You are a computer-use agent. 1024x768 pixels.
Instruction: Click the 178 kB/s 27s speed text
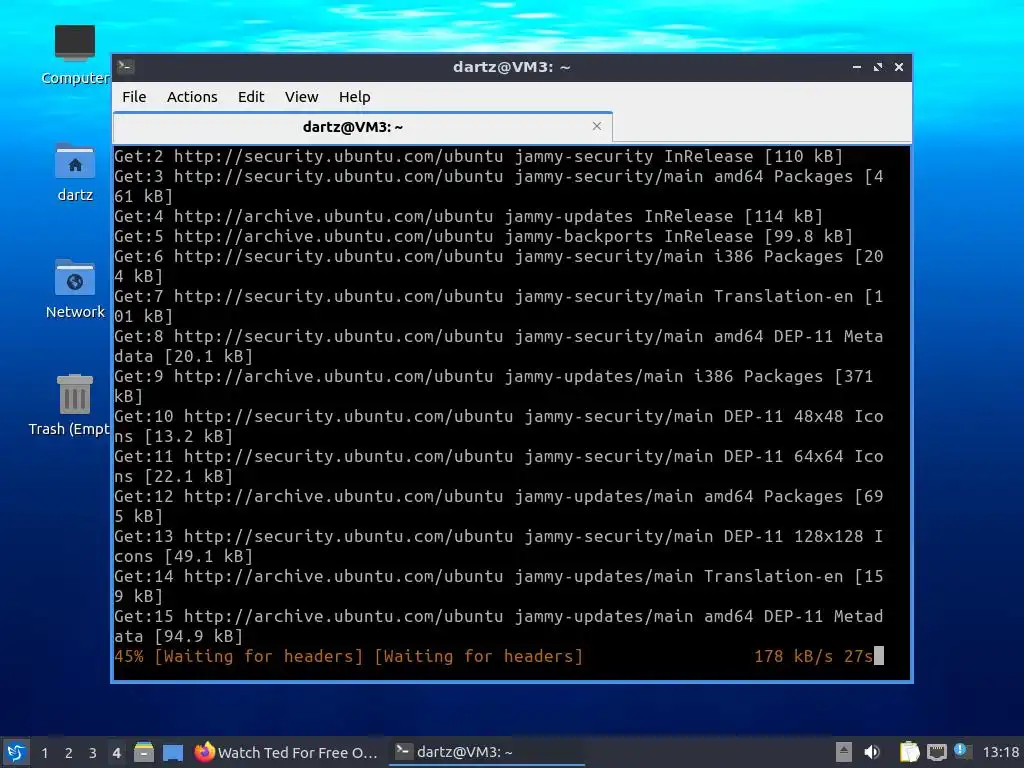coord(813,656)
